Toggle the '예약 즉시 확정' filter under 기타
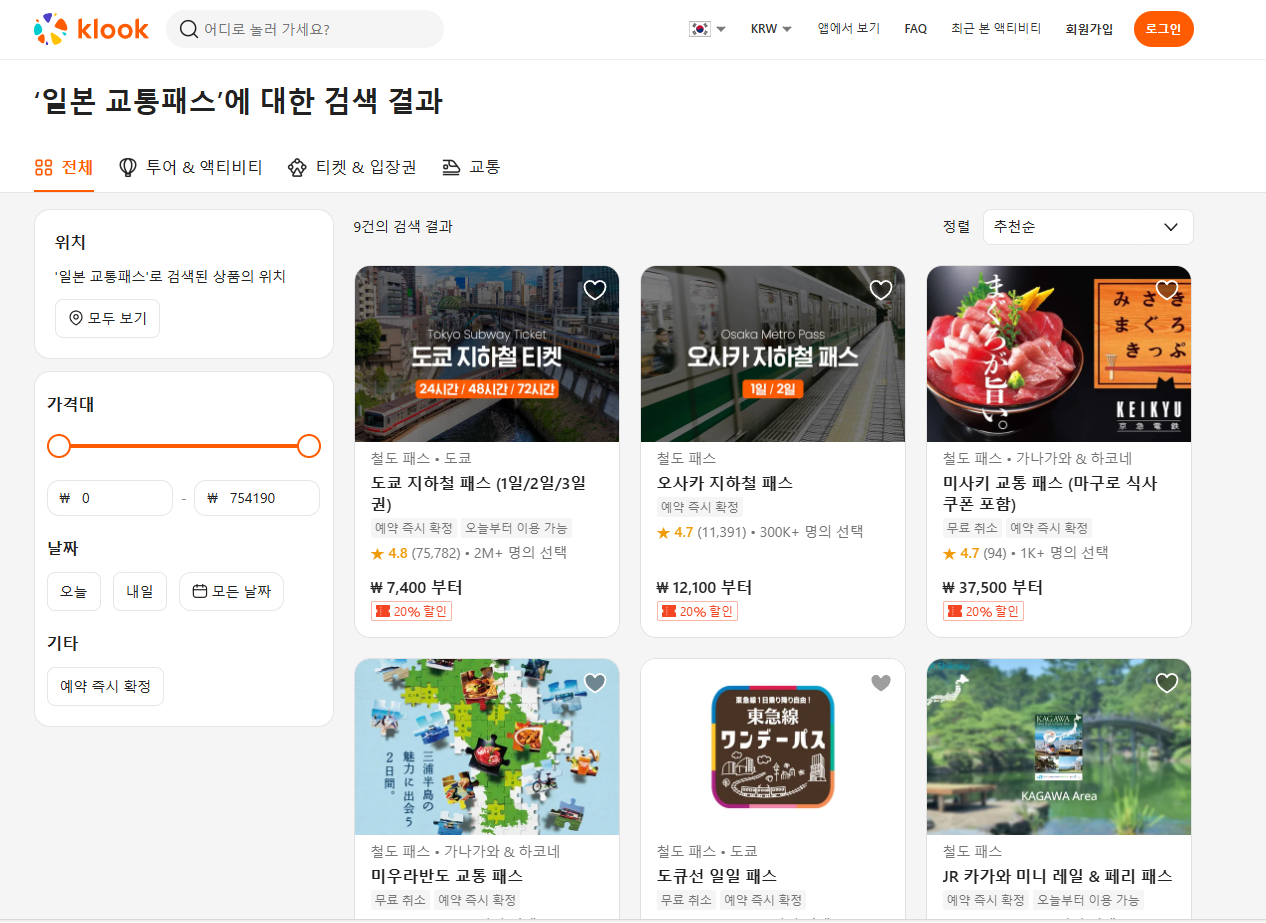The height and width of the screenshot is (923, 1266). 105,686
